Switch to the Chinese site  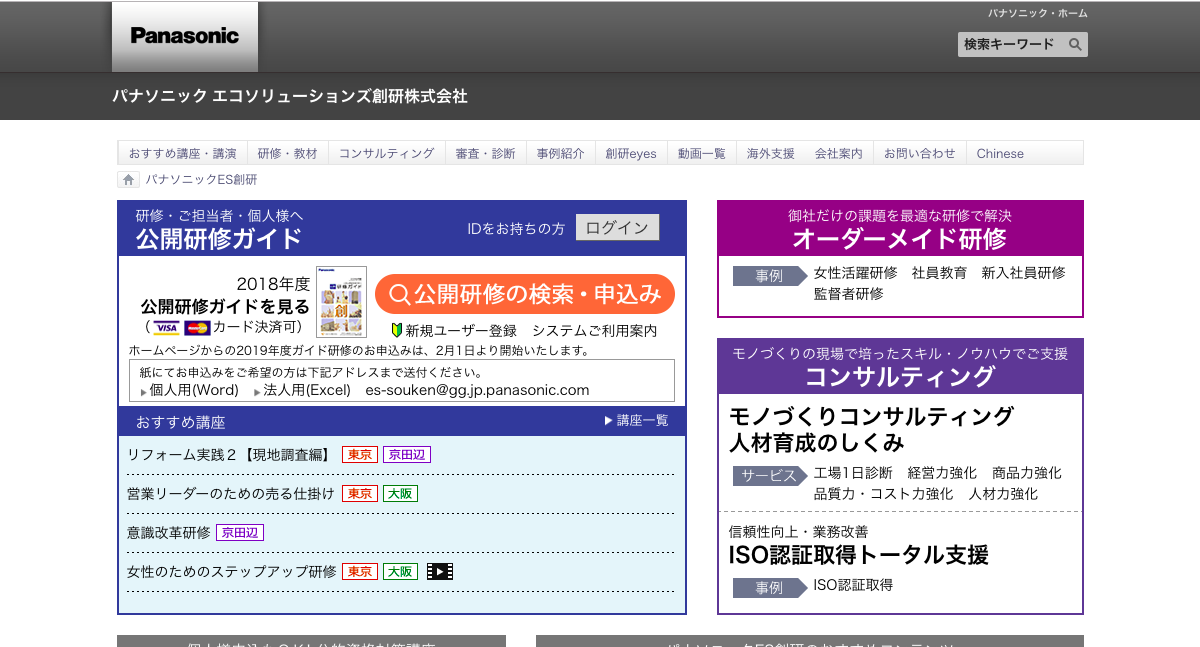[x=1000, y=153]
